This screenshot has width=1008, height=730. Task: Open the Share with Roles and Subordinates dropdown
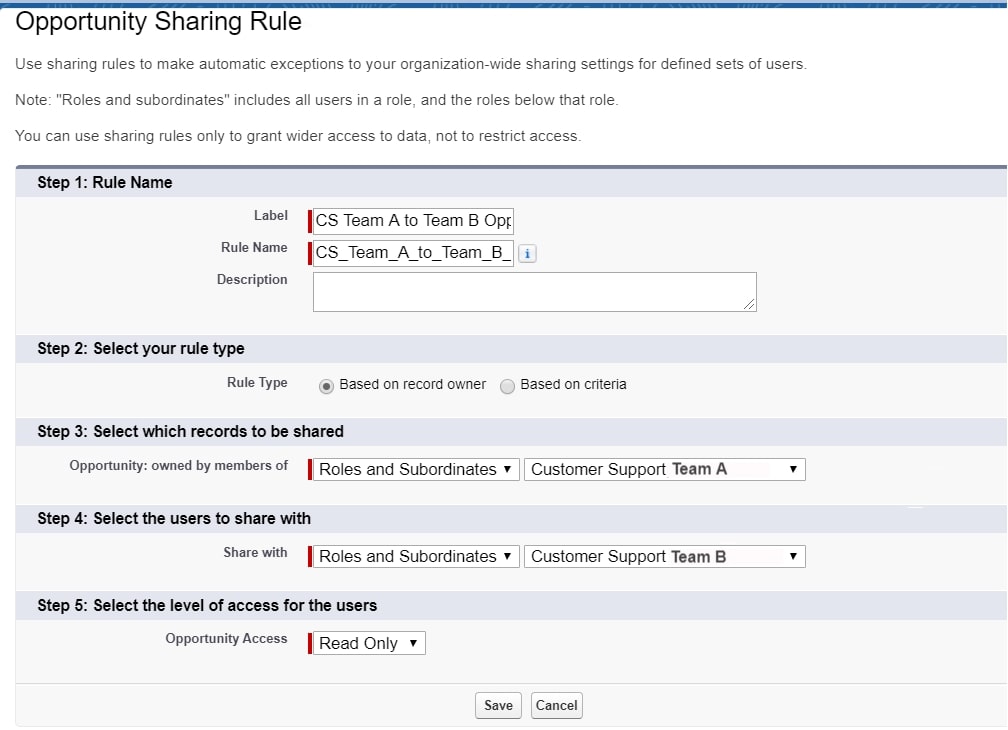(x=413, y=556)
